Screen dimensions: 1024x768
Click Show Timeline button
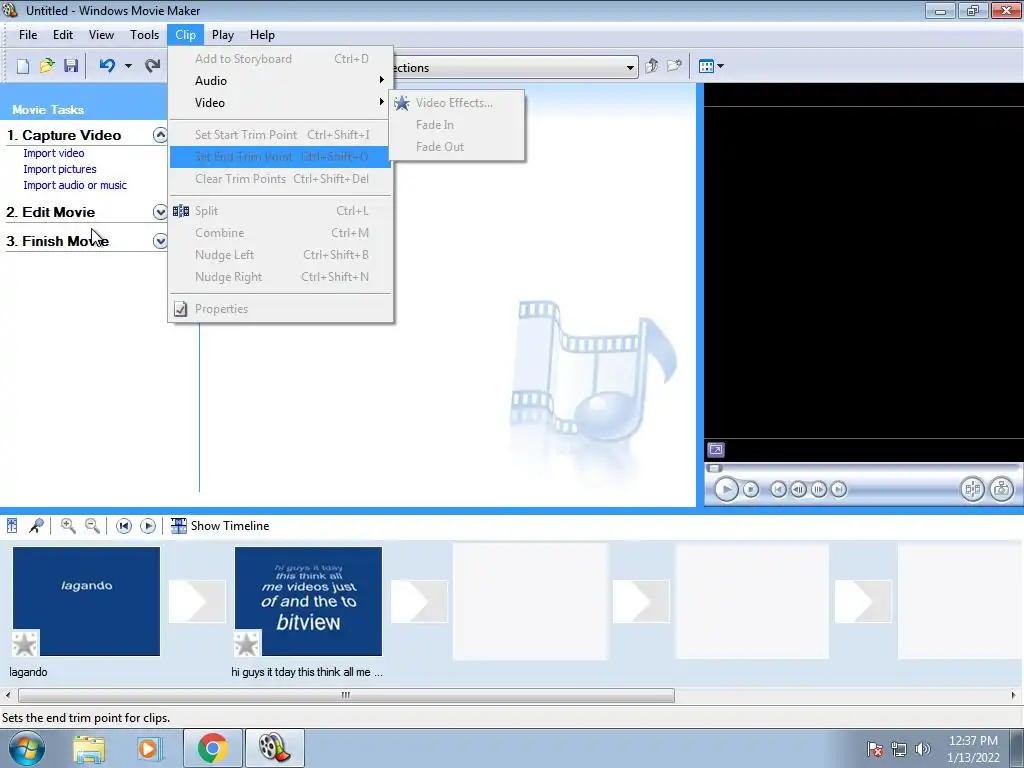(x=220, y=526)
